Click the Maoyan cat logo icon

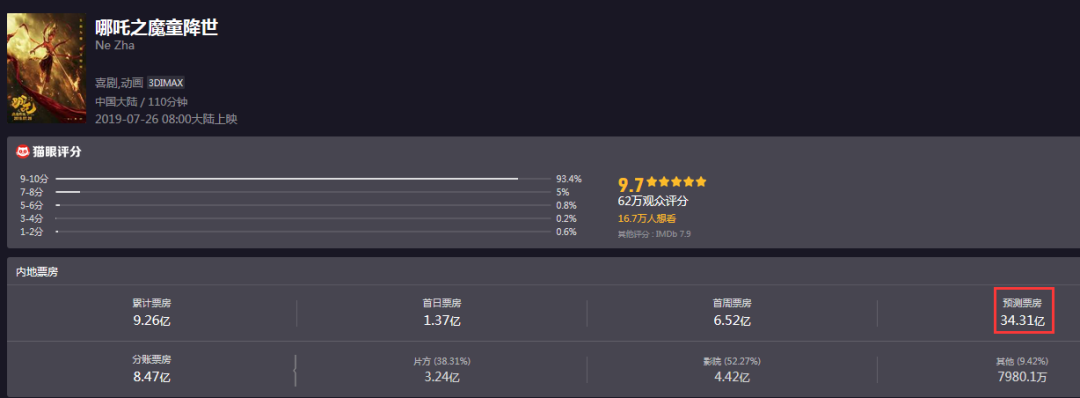tap(23, 151)
